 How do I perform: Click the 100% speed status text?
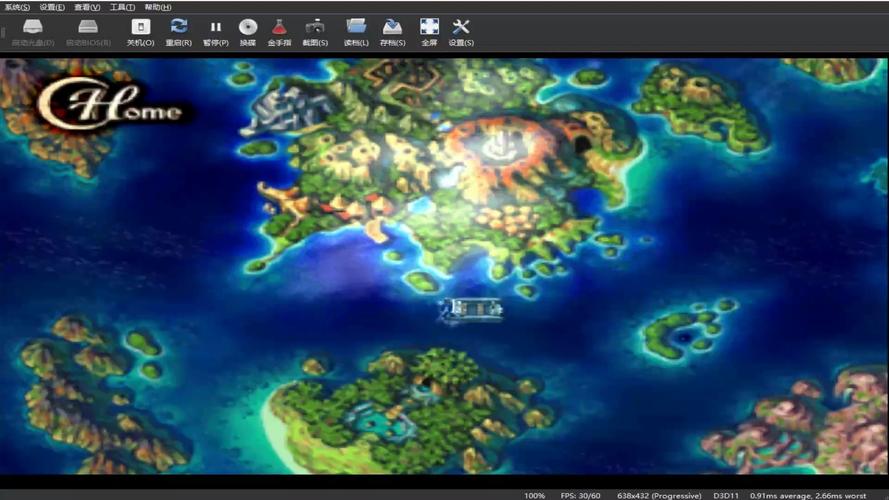click(534, 495)
